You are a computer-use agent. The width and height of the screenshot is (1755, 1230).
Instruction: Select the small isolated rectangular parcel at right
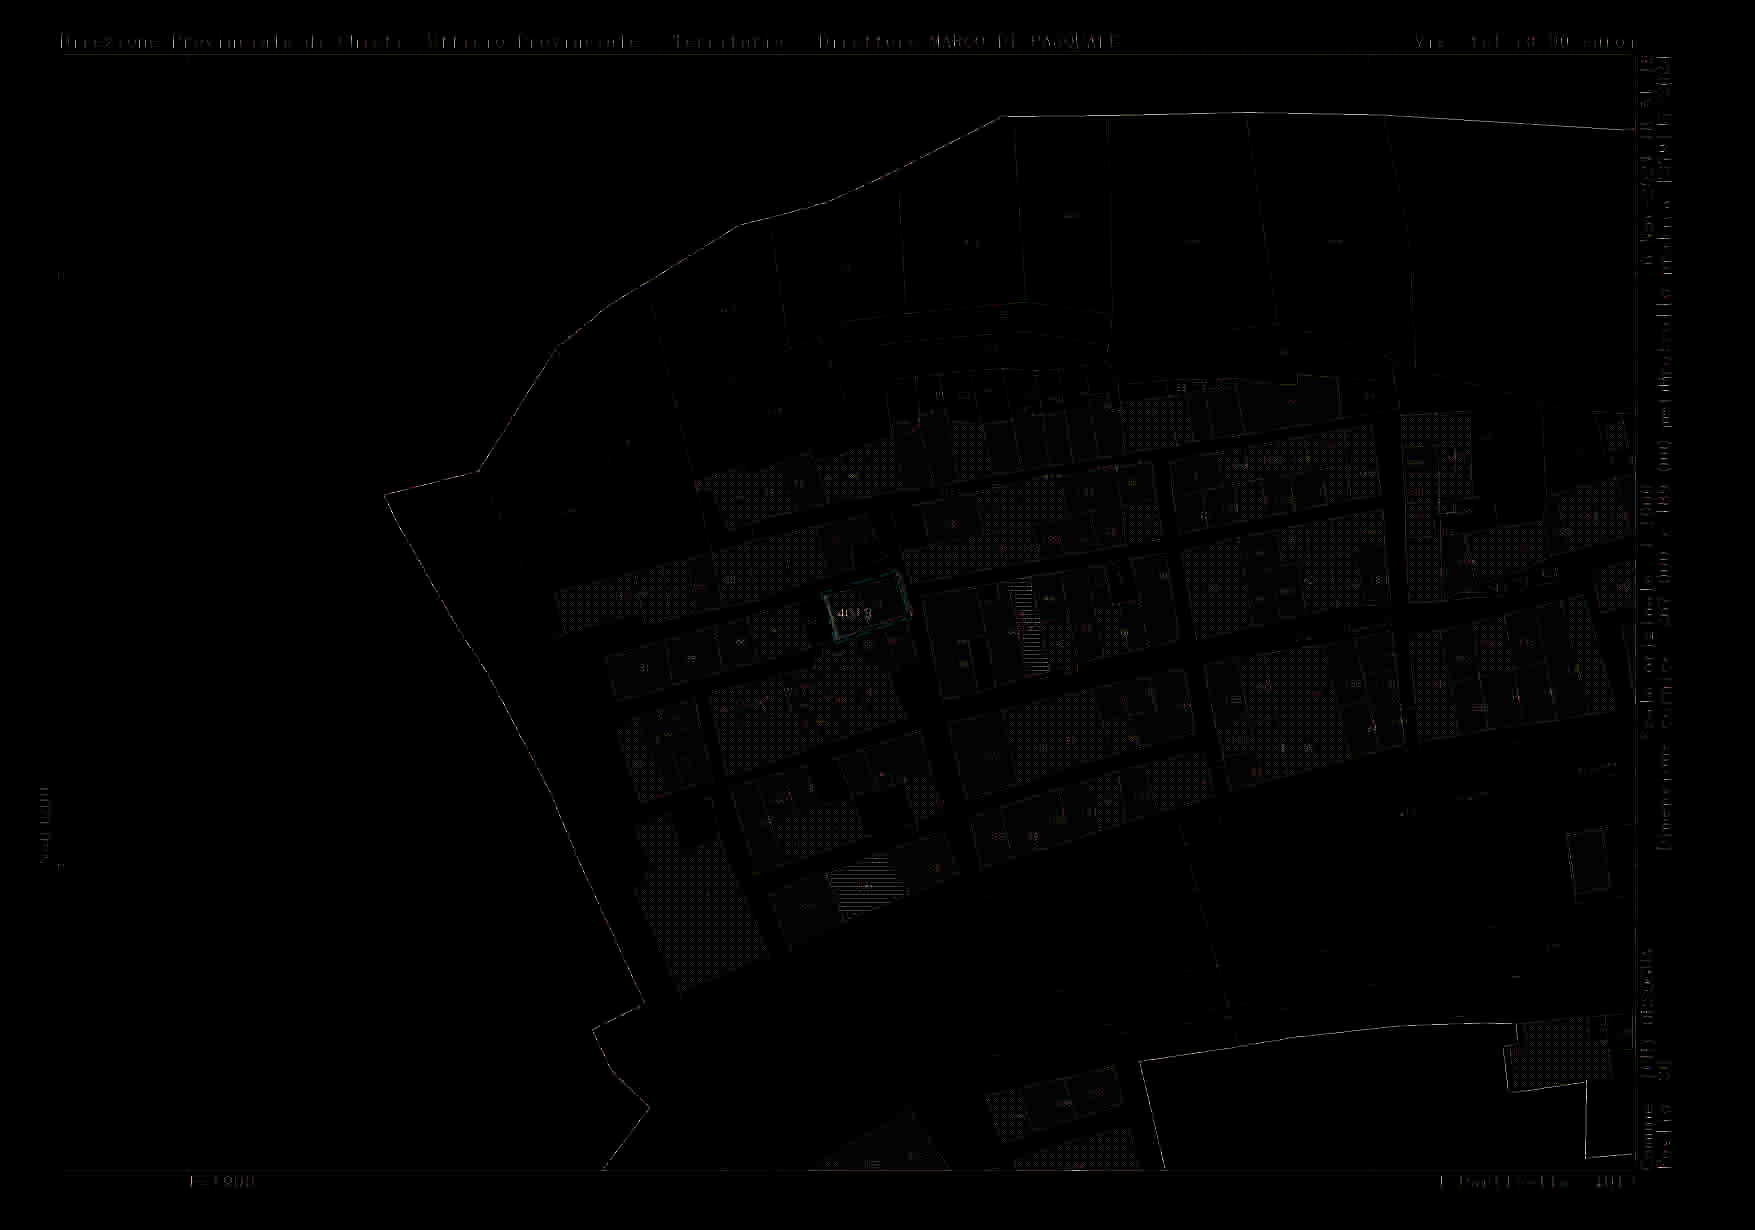click(x=1586, y=862)
